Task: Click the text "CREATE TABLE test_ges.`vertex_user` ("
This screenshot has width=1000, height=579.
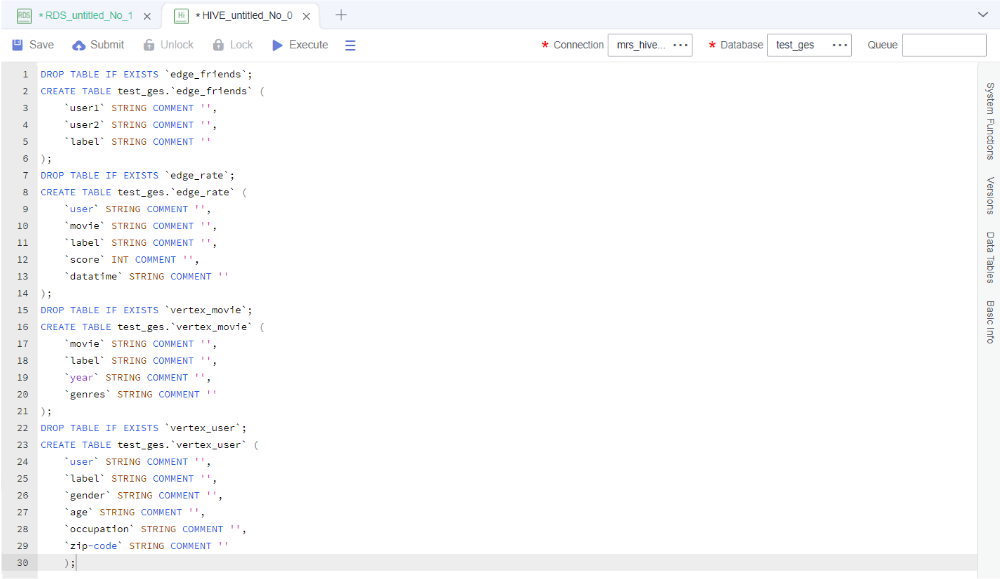Action: [149, 445]
